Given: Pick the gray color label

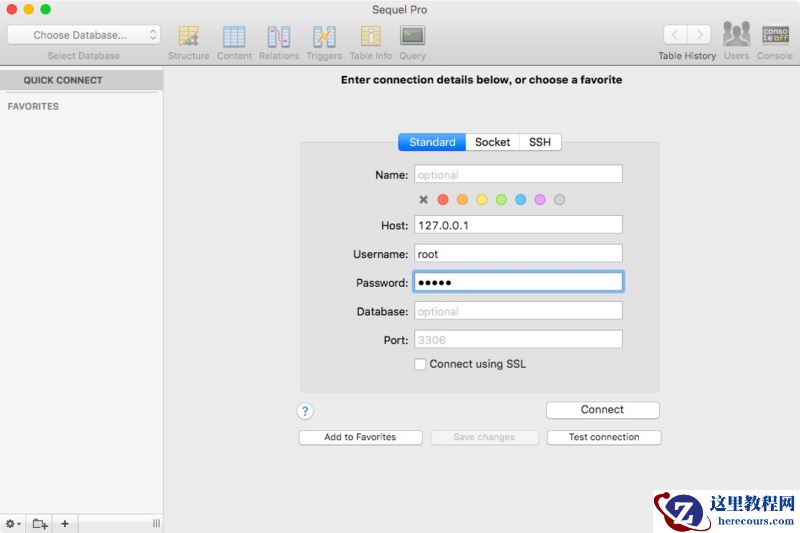Looking at the screenshot, I should pos(559,199).
